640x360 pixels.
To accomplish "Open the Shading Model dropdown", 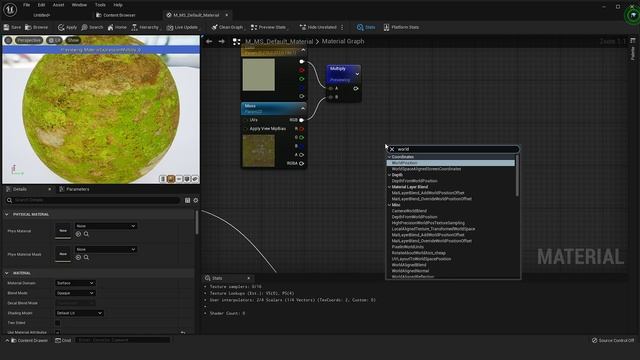I will [79, 313].
